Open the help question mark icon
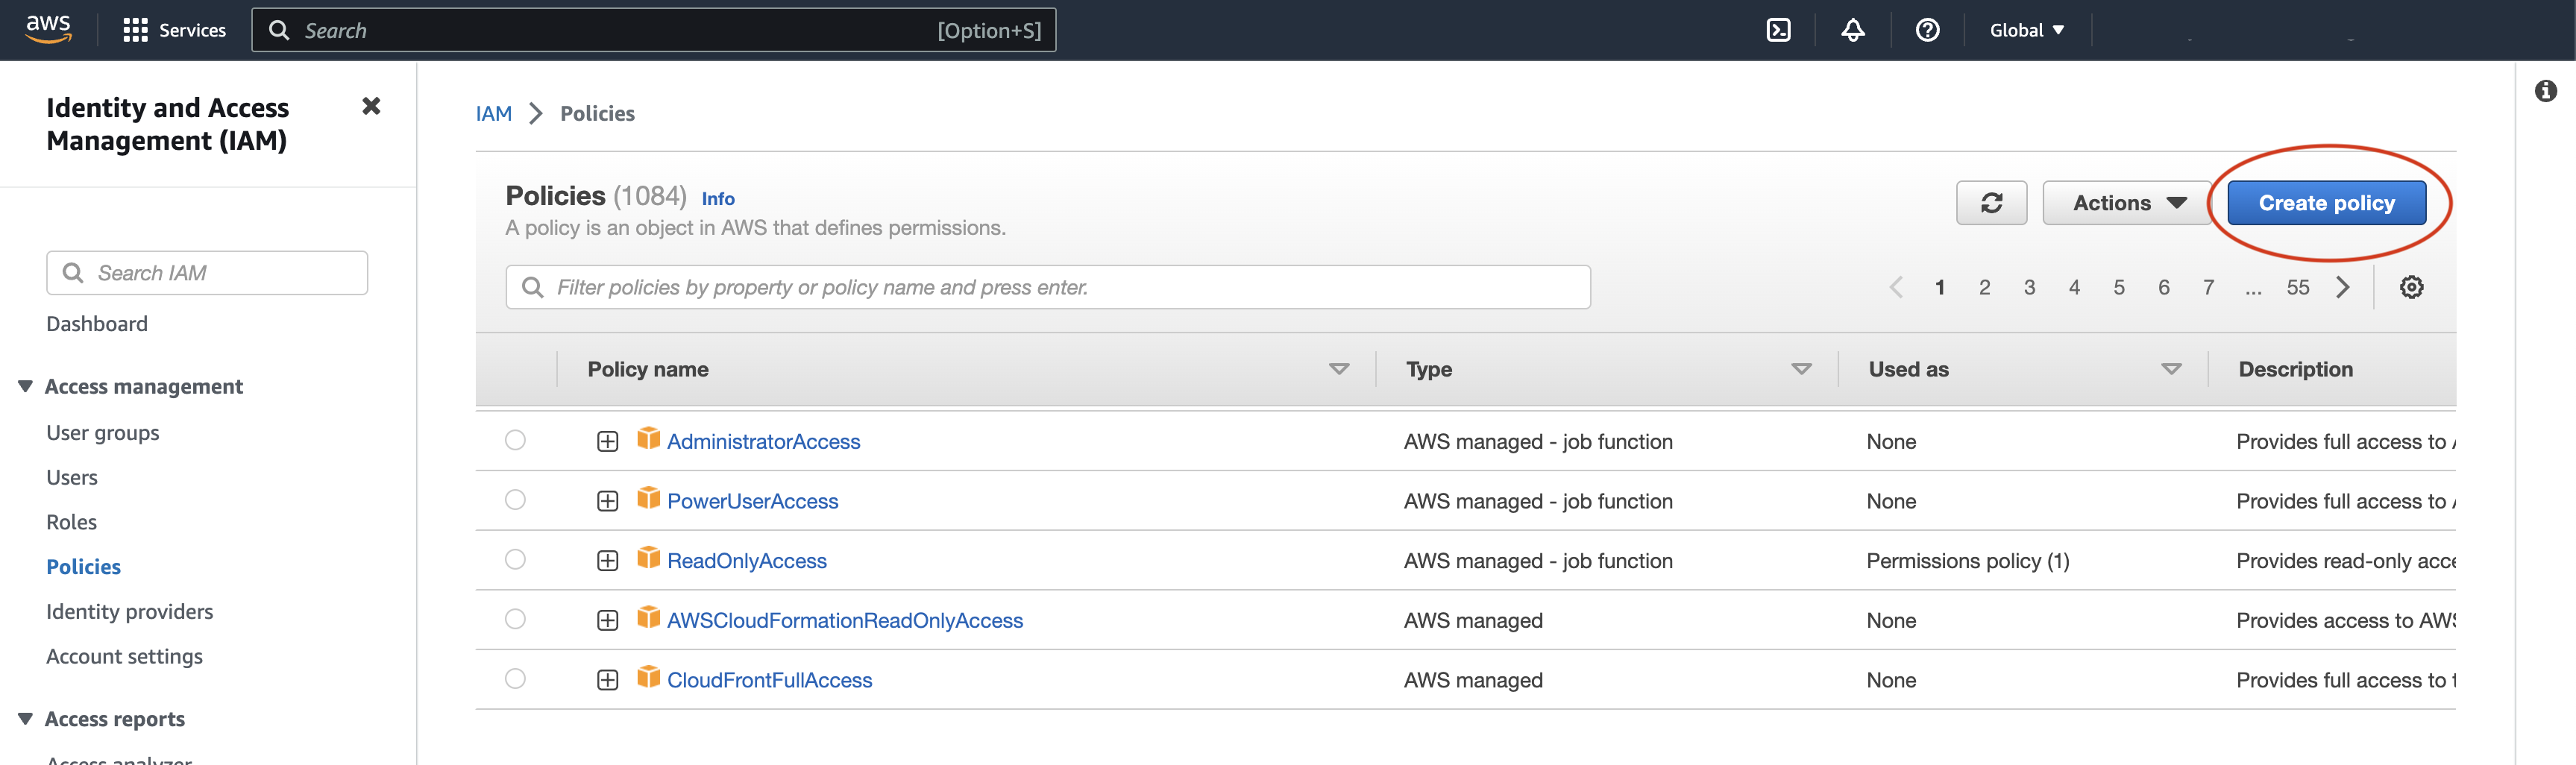 click(x=1927, y=30)
